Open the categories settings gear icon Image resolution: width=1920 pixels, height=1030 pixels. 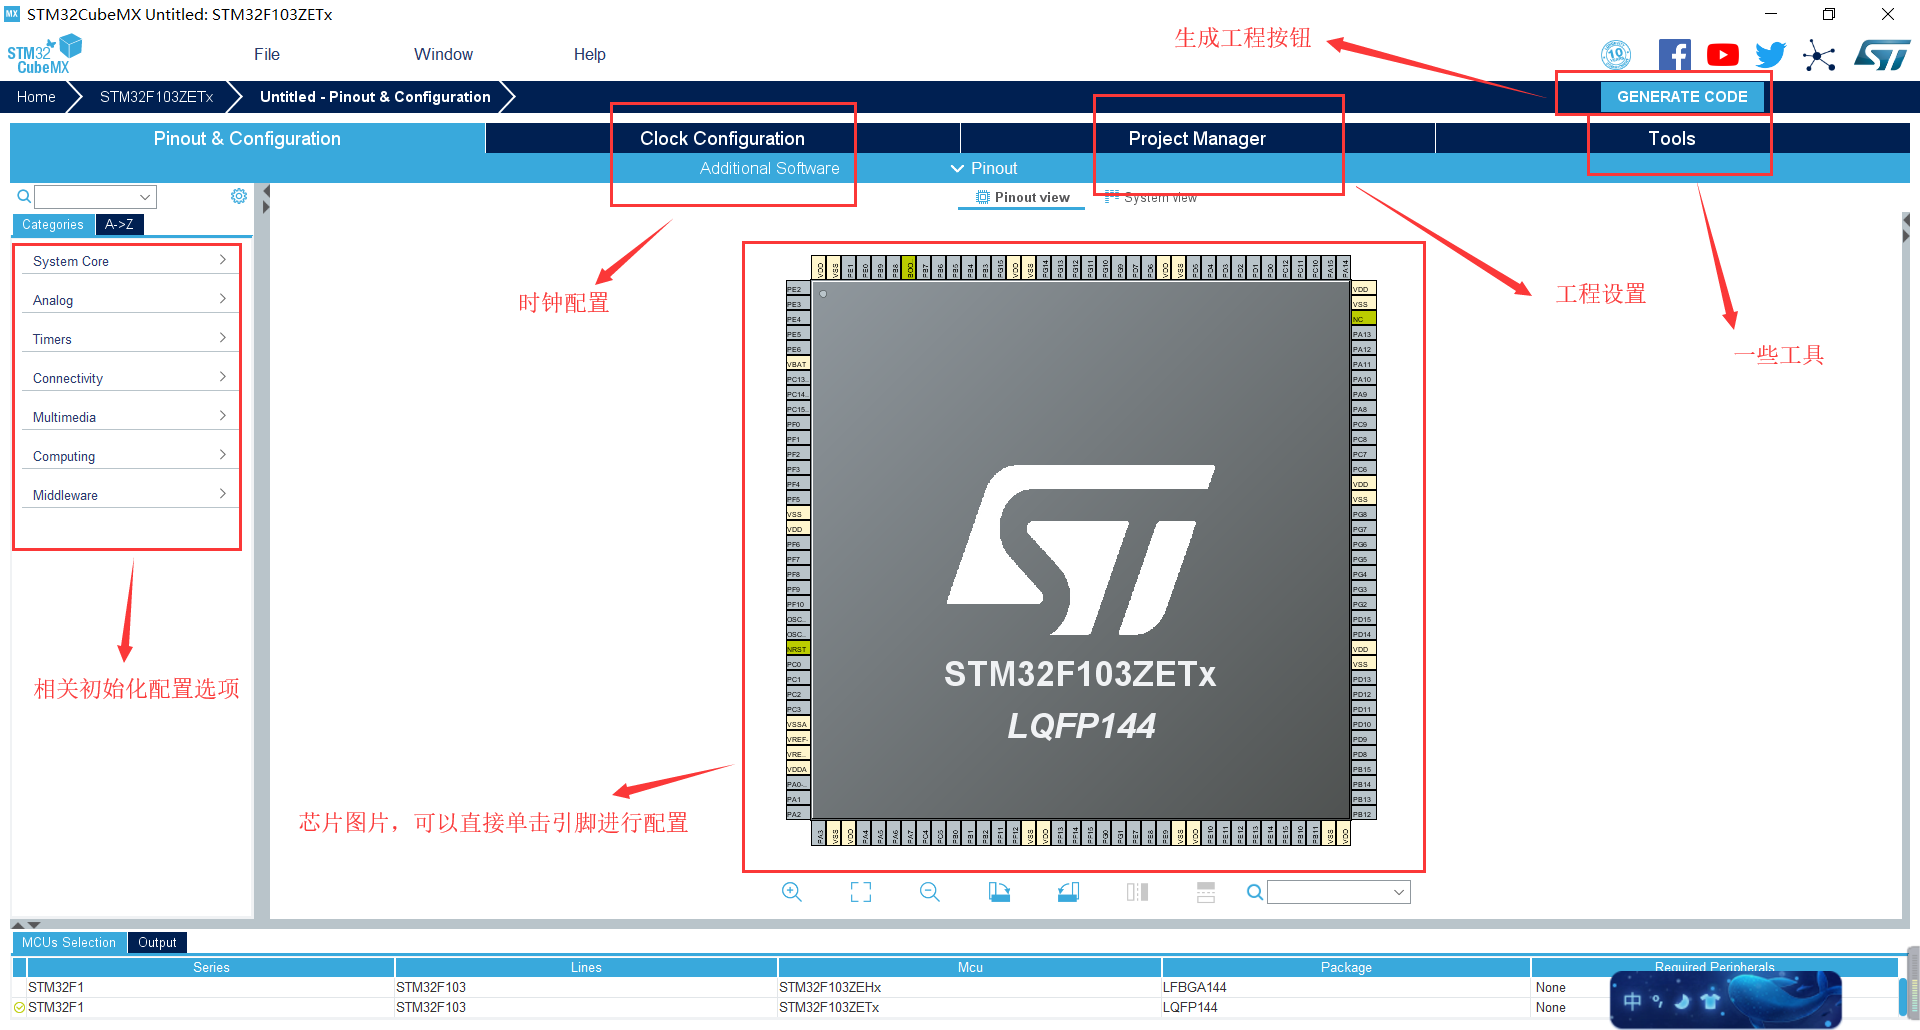click(239, 196)
